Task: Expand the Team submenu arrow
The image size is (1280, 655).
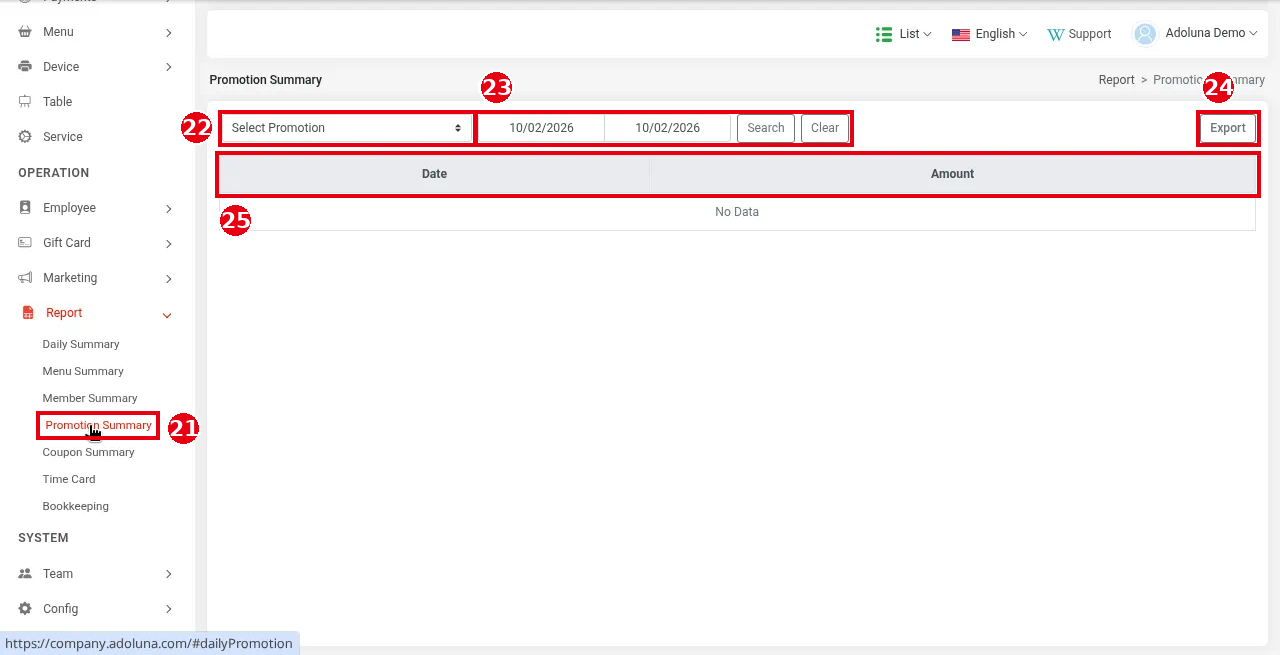Action: tap(168, 574)
